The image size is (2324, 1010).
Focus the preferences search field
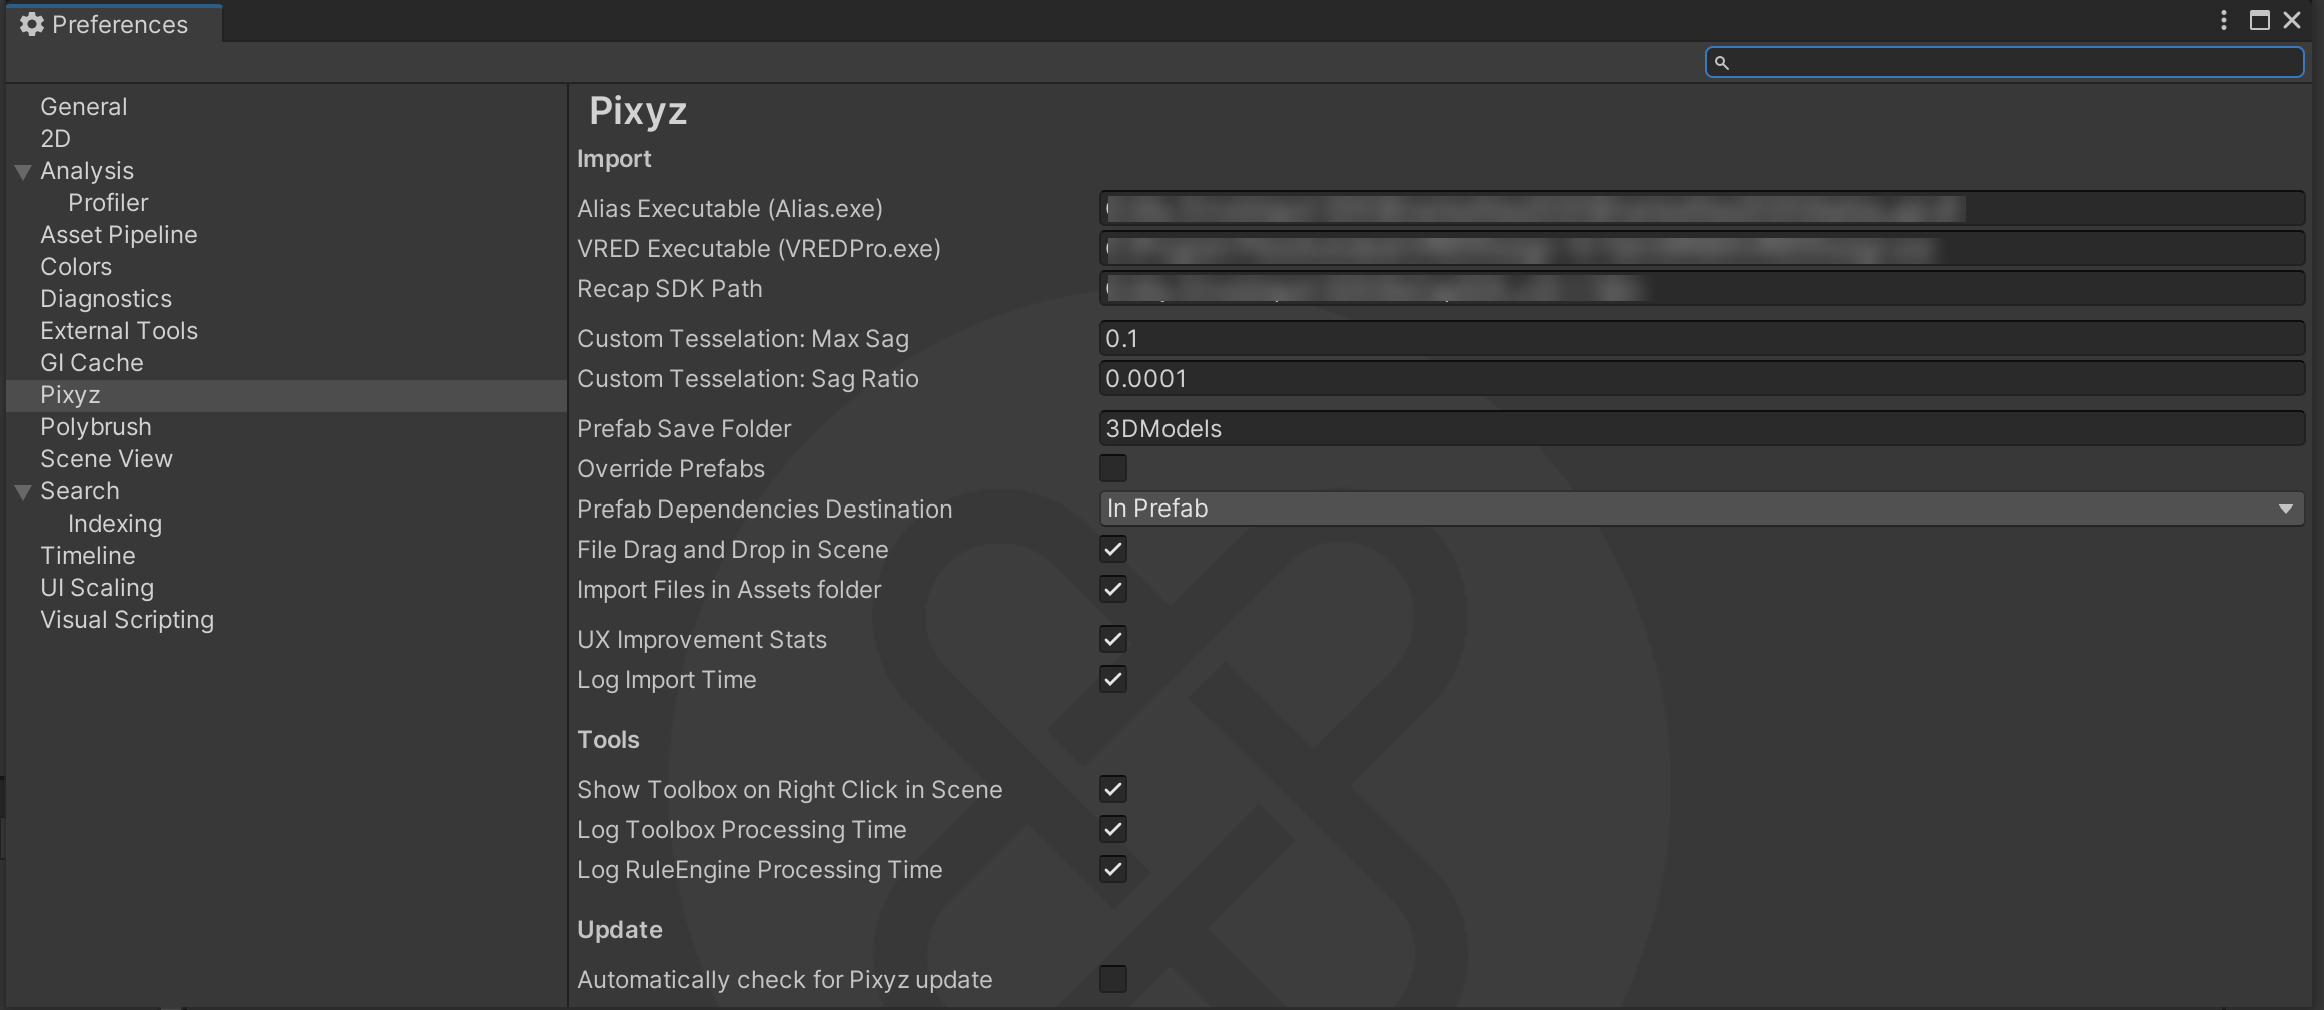tap(2005, 62)
